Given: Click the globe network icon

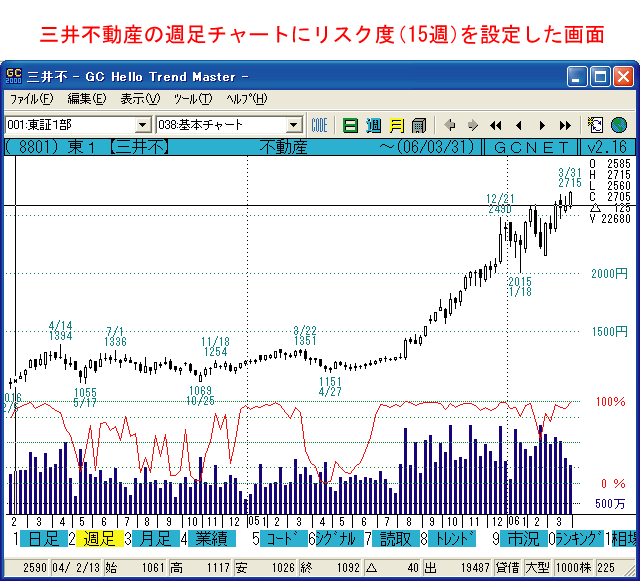Looking at the screenshot, I should tap(619, 125).
